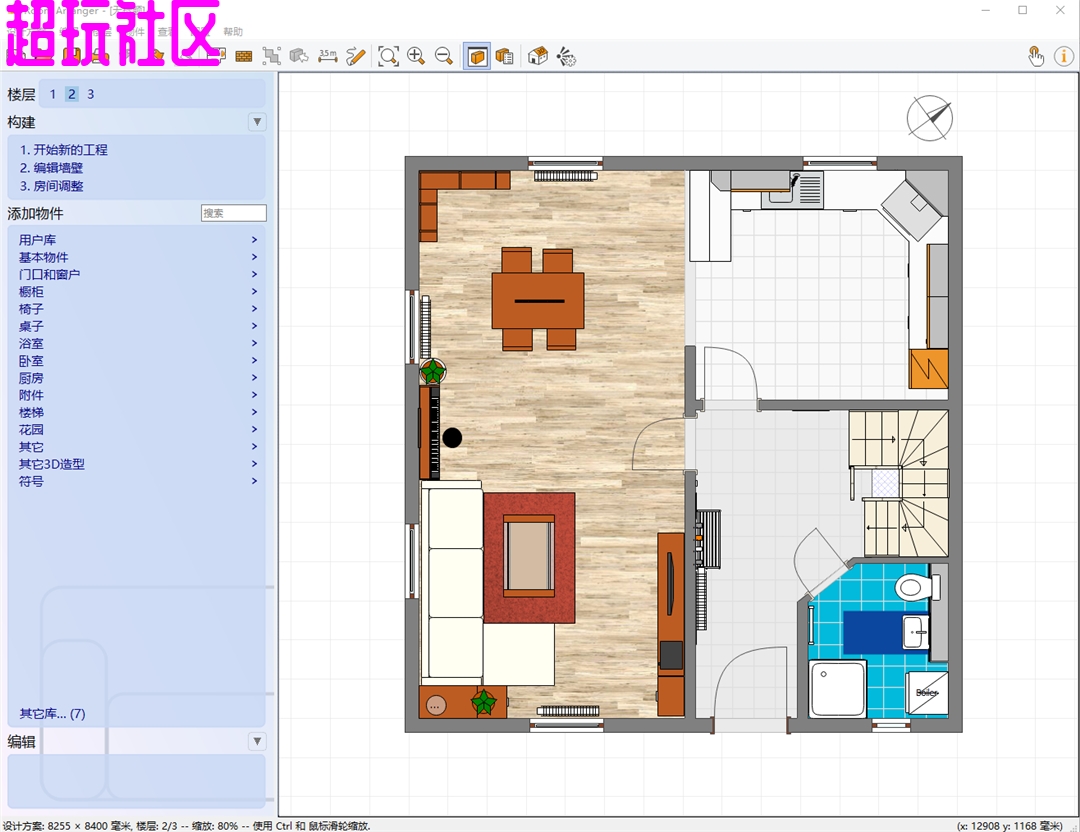Switch to floor 1 tab
The height and width of the screenshot is (832, 1080).
pos(52,94)
